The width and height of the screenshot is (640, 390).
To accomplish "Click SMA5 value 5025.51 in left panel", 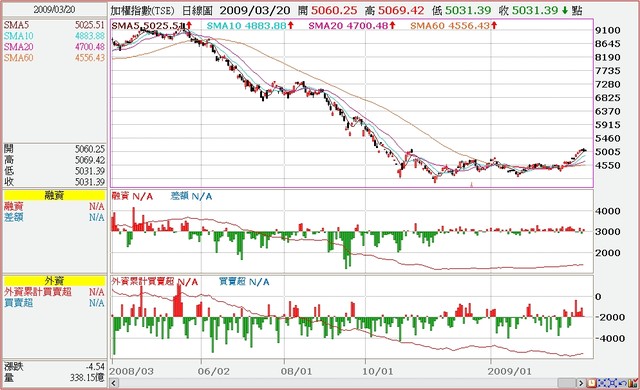I will (x=90, y=25).
